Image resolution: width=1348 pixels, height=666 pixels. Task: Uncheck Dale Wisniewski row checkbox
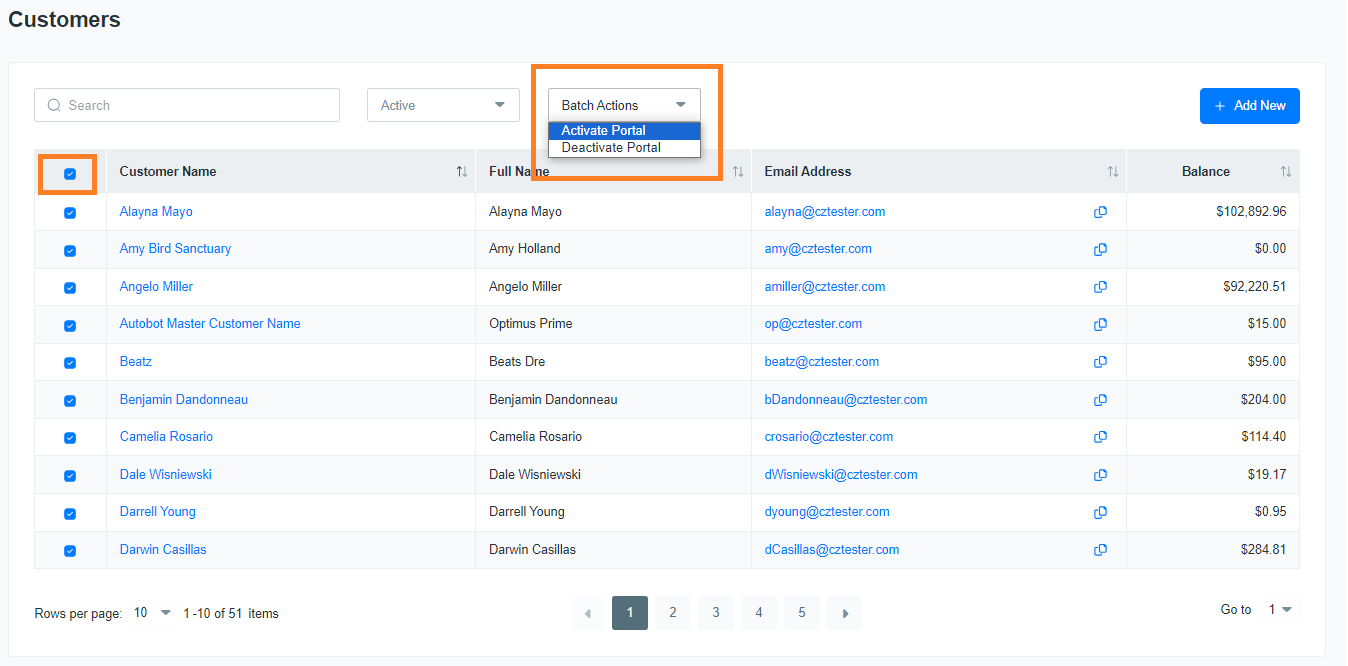coord(70,476)
